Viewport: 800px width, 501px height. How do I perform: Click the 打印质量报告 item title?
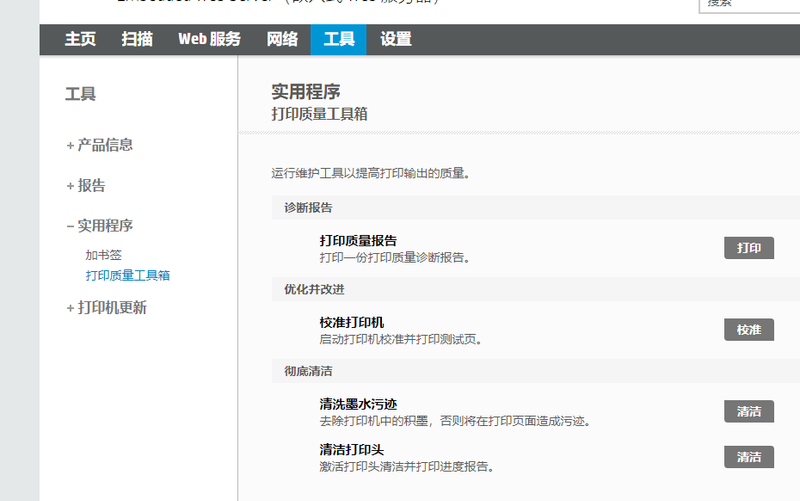point(358,241)
